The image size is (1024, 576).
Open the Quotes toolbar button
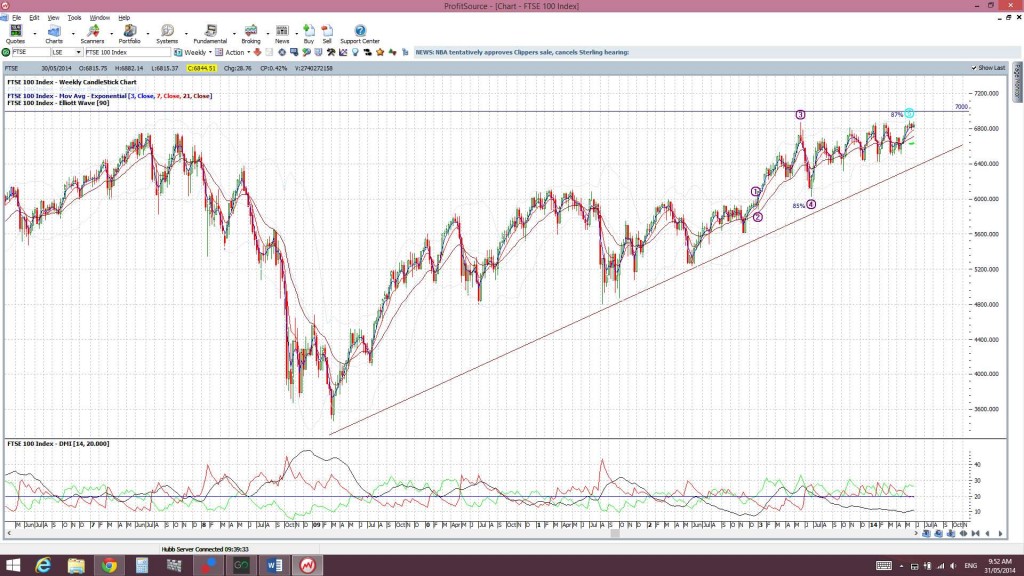tap(15, 34)
